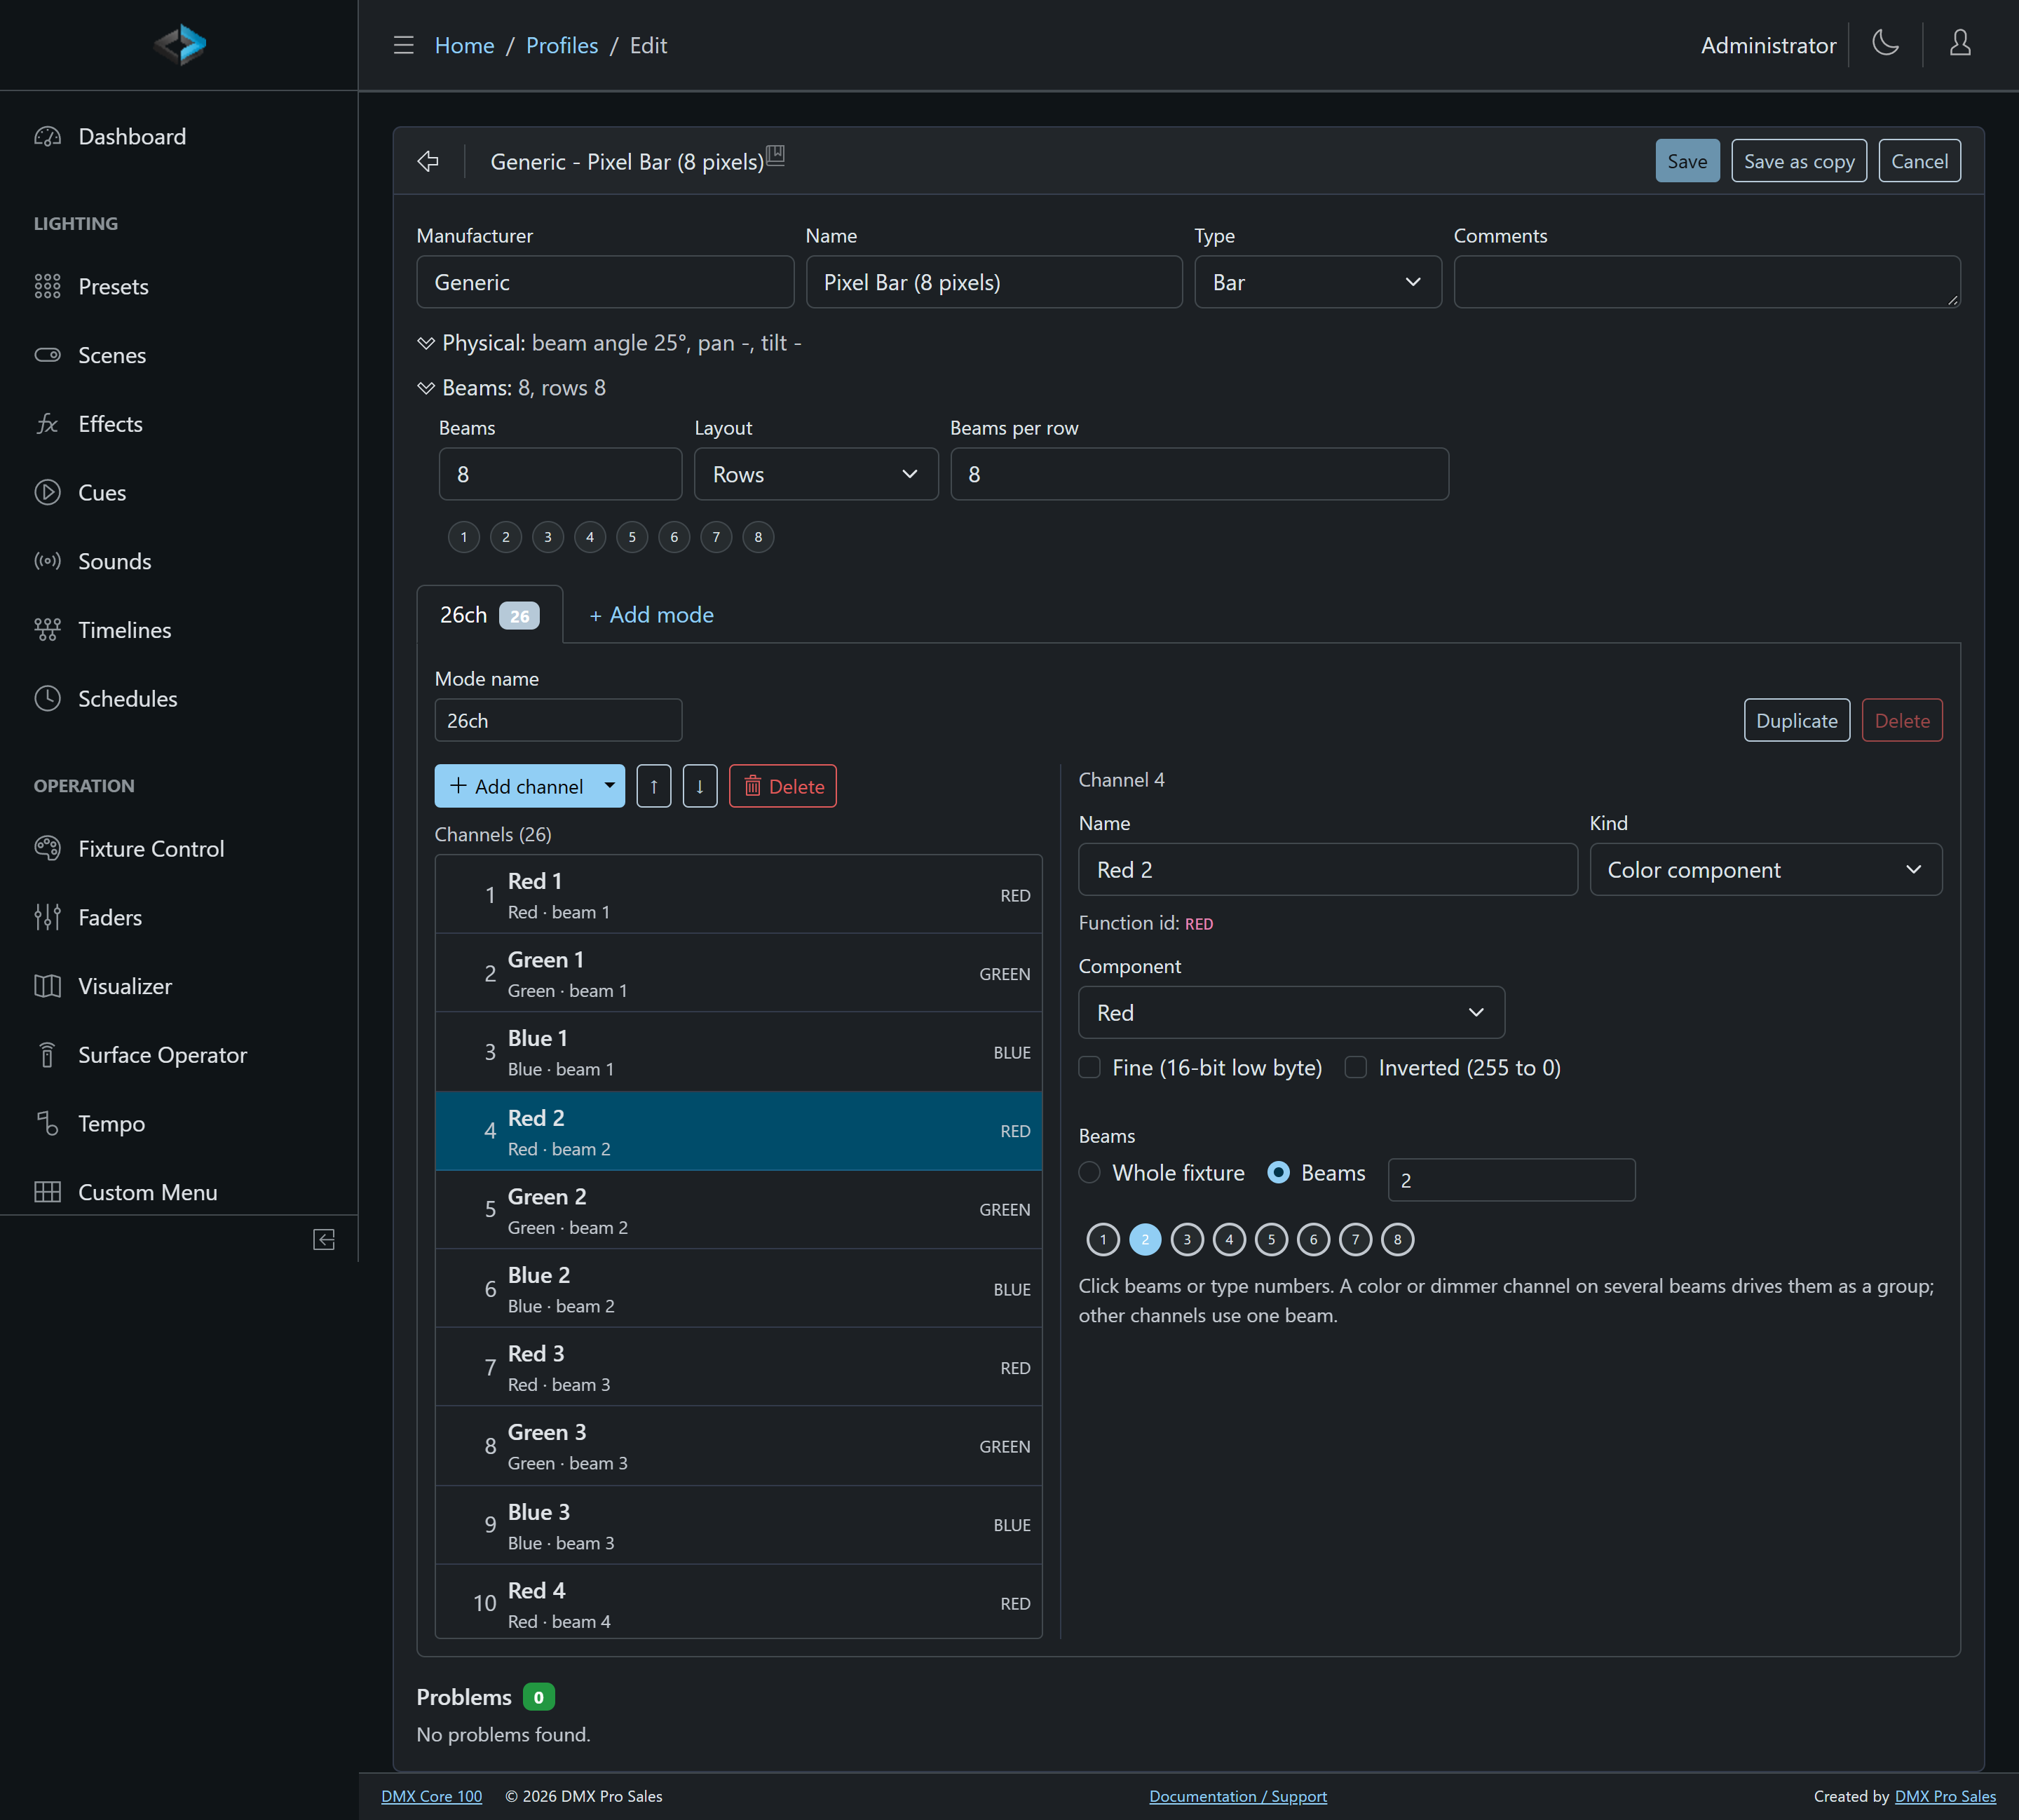Viewport: 2019px width, 1820px height.
Task: Click the Dashboard gauge icon
Action: tap(47, 137)
